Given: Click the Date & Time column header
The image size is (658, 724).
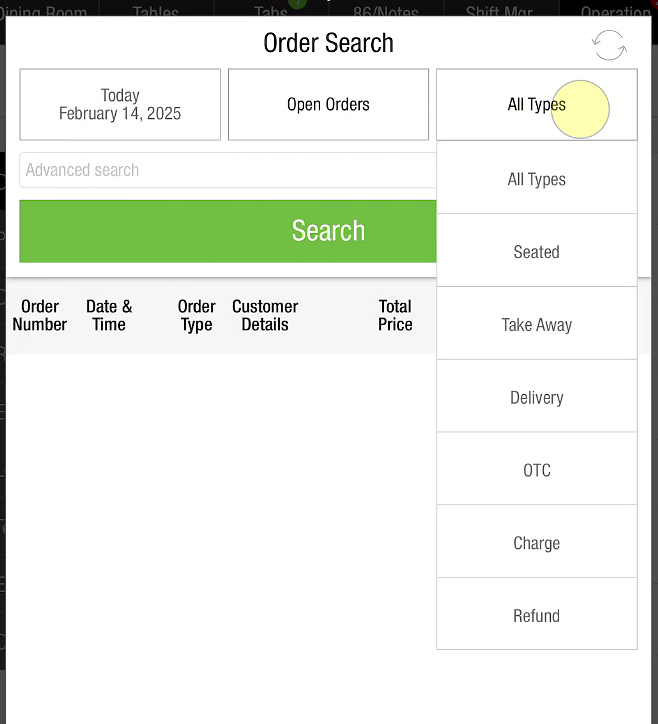Looking at the screenshot, I should point(109,315).
